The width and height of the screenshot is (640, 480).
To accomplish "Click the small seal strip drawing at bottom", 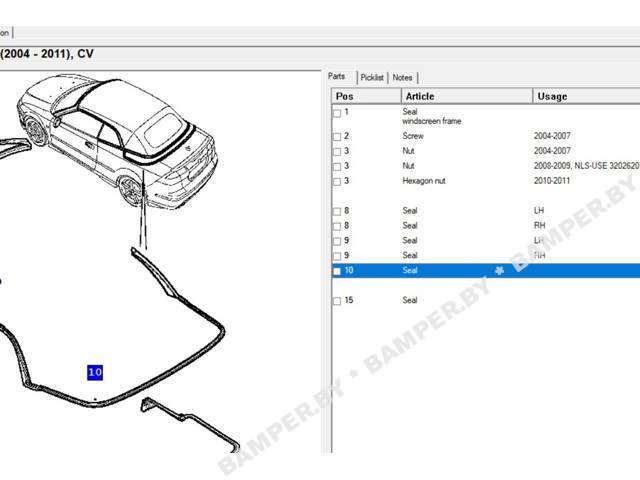I will click(190, 425).
